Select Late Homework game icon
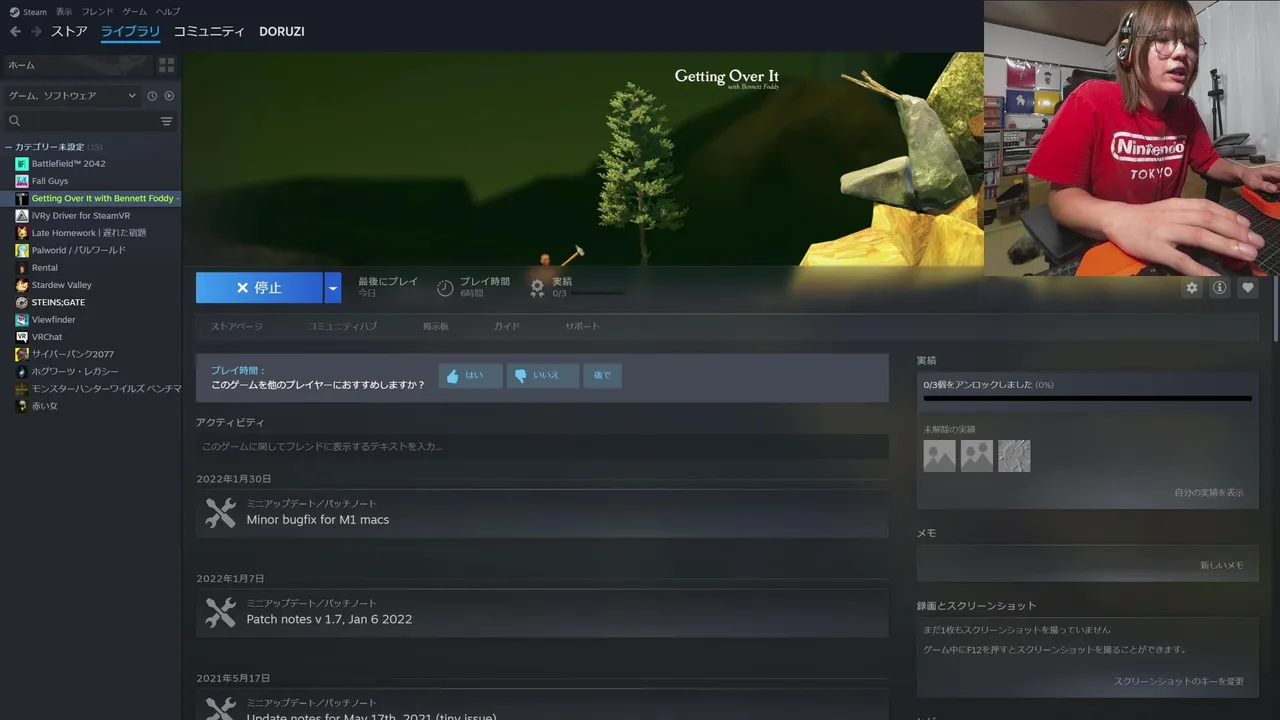The image size is (1280, 720). [22, 233]
